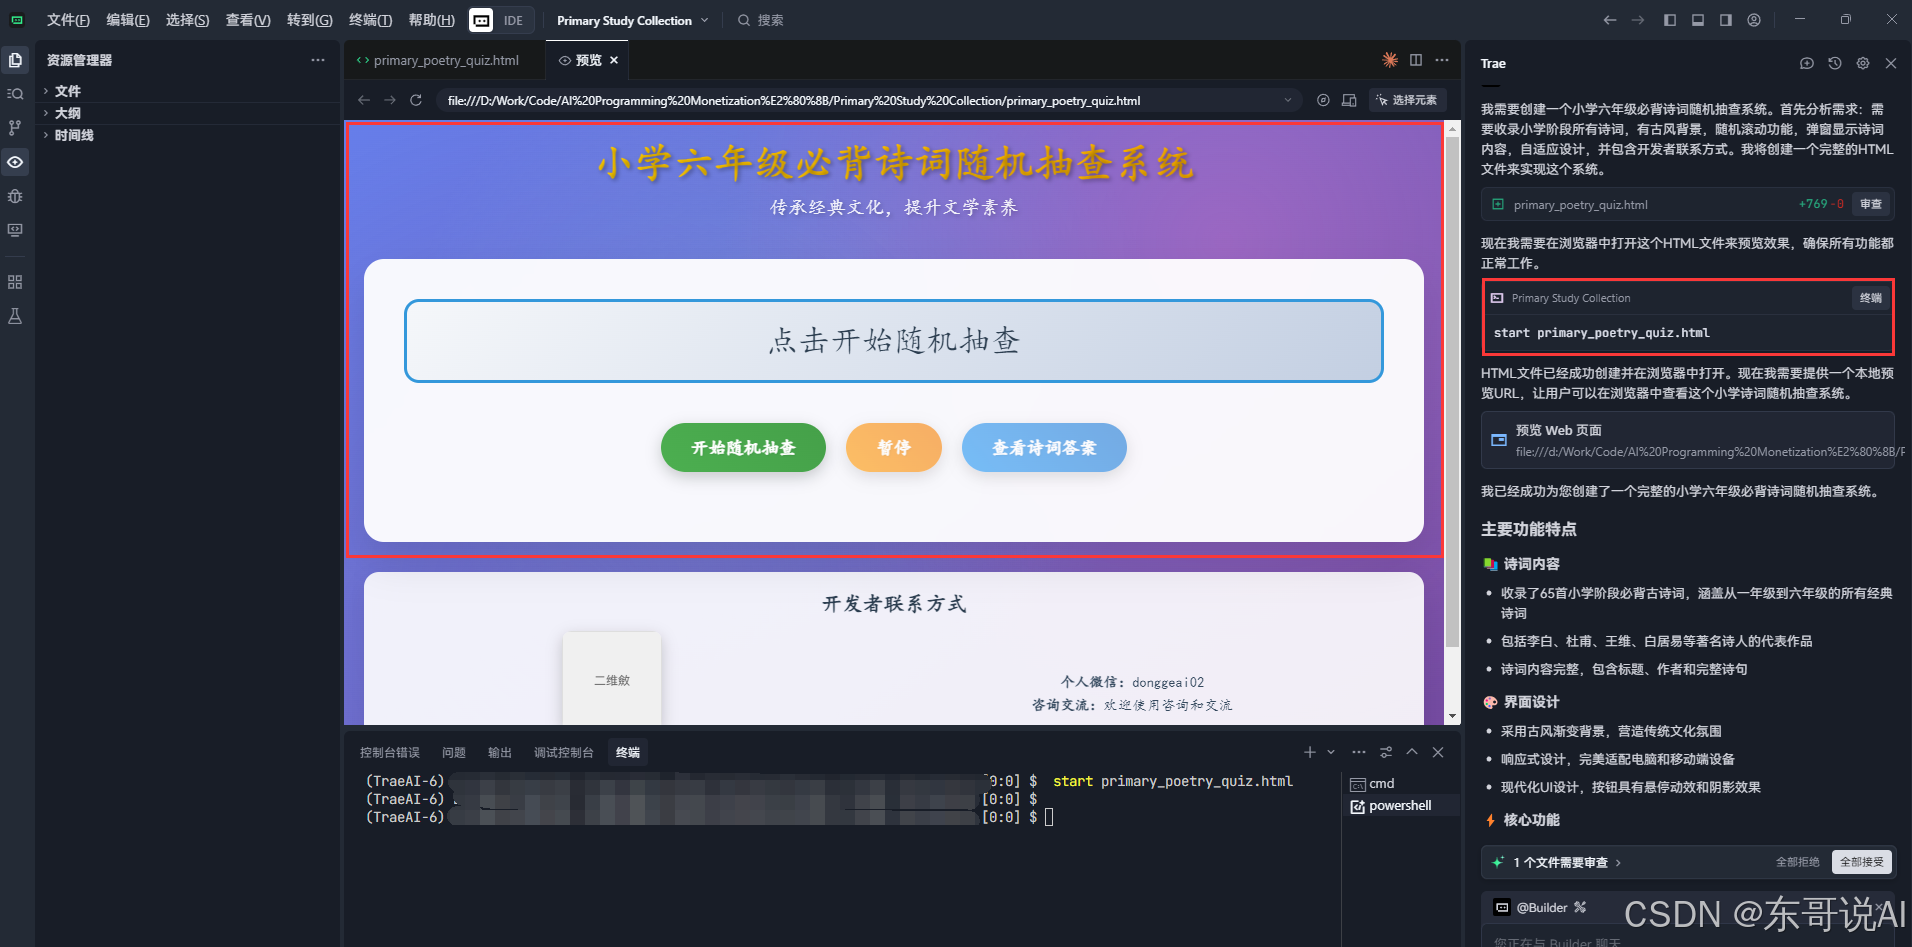Switch to primary_poetry_quiz.html editor tab

(x=446, y=60)
